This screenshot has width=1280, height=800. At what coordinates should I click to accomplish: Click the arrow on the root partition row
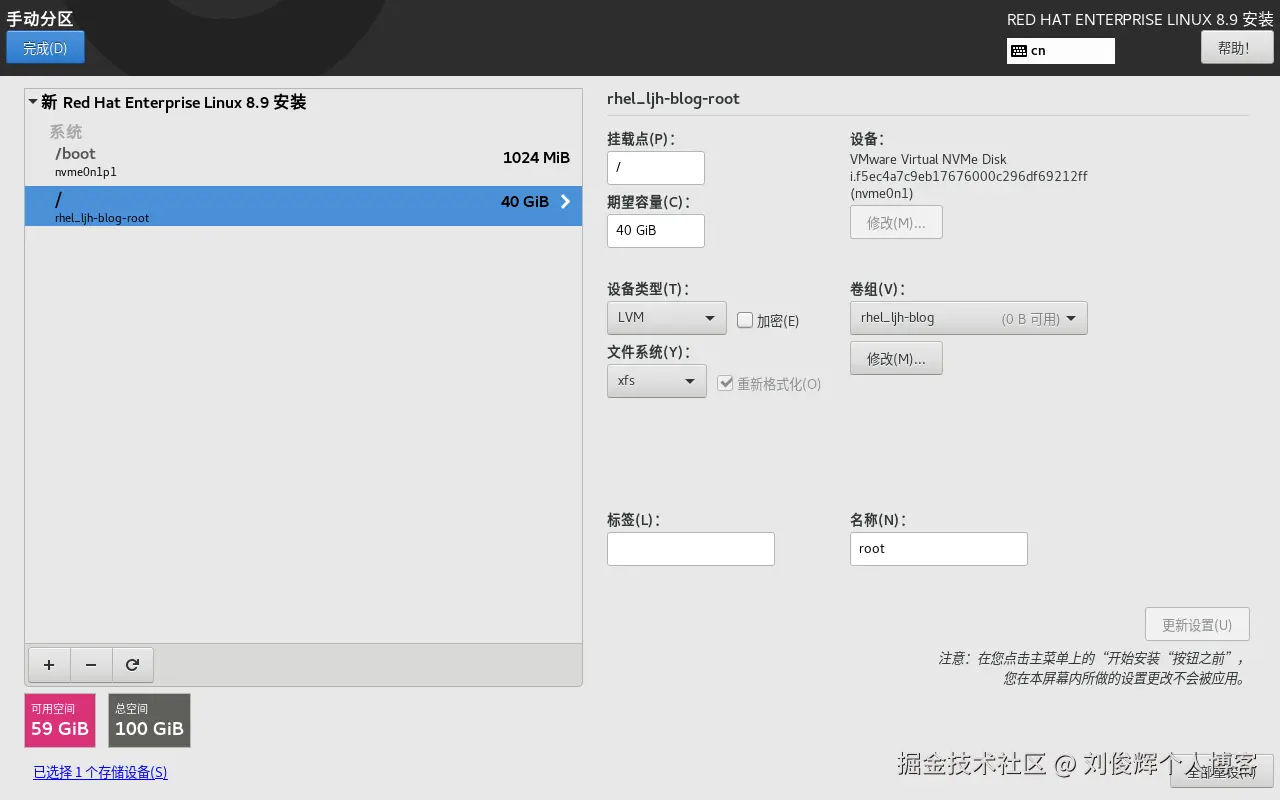coord(565,202)
